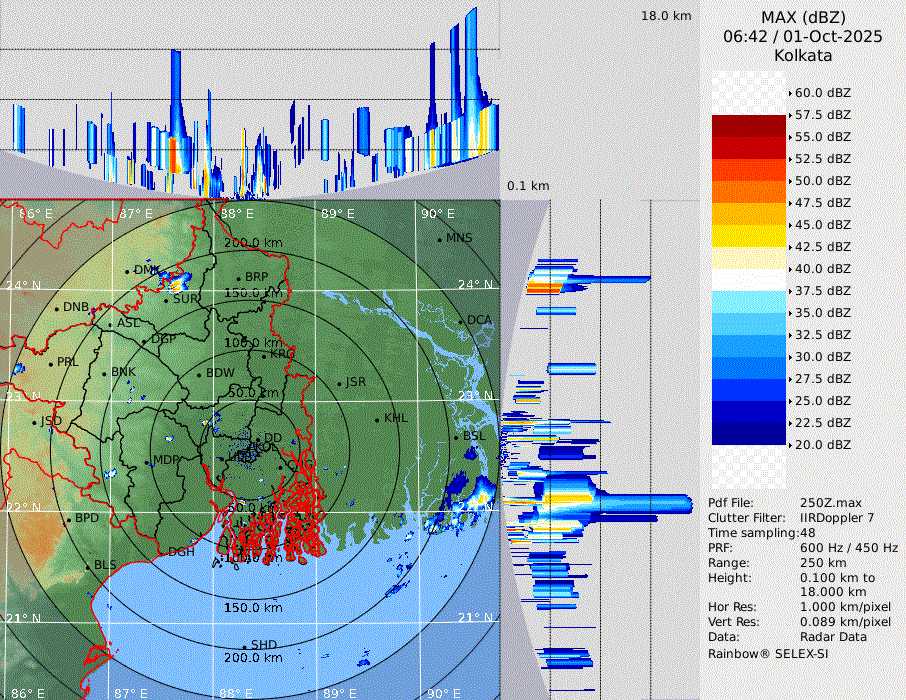This screenshot has height=700, width=906.
Task: Click the MNS station marker on the map
Action: 440,239
